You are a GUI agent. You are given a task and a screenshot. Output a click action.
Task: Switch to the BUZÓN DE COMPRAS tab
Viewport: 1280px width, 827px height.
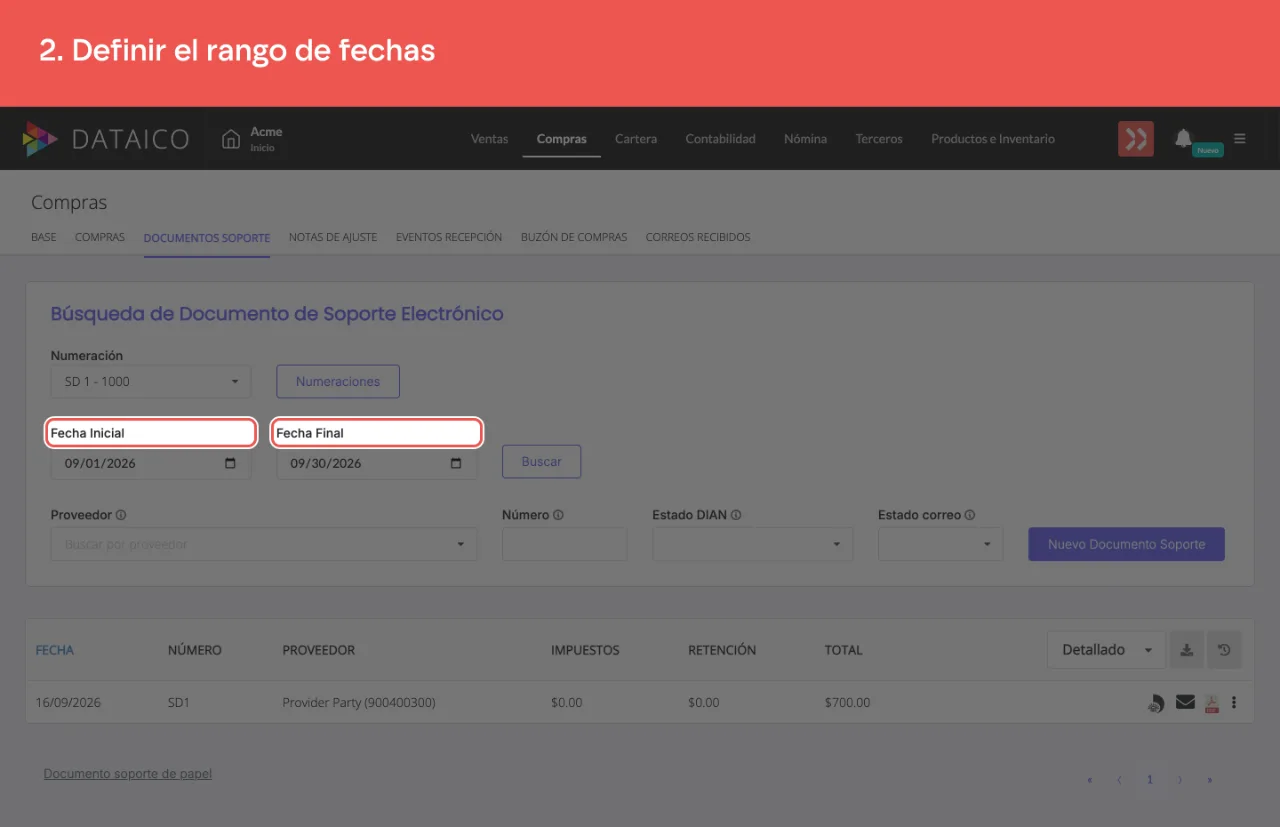pyautogui.click(x=574, y=237)
